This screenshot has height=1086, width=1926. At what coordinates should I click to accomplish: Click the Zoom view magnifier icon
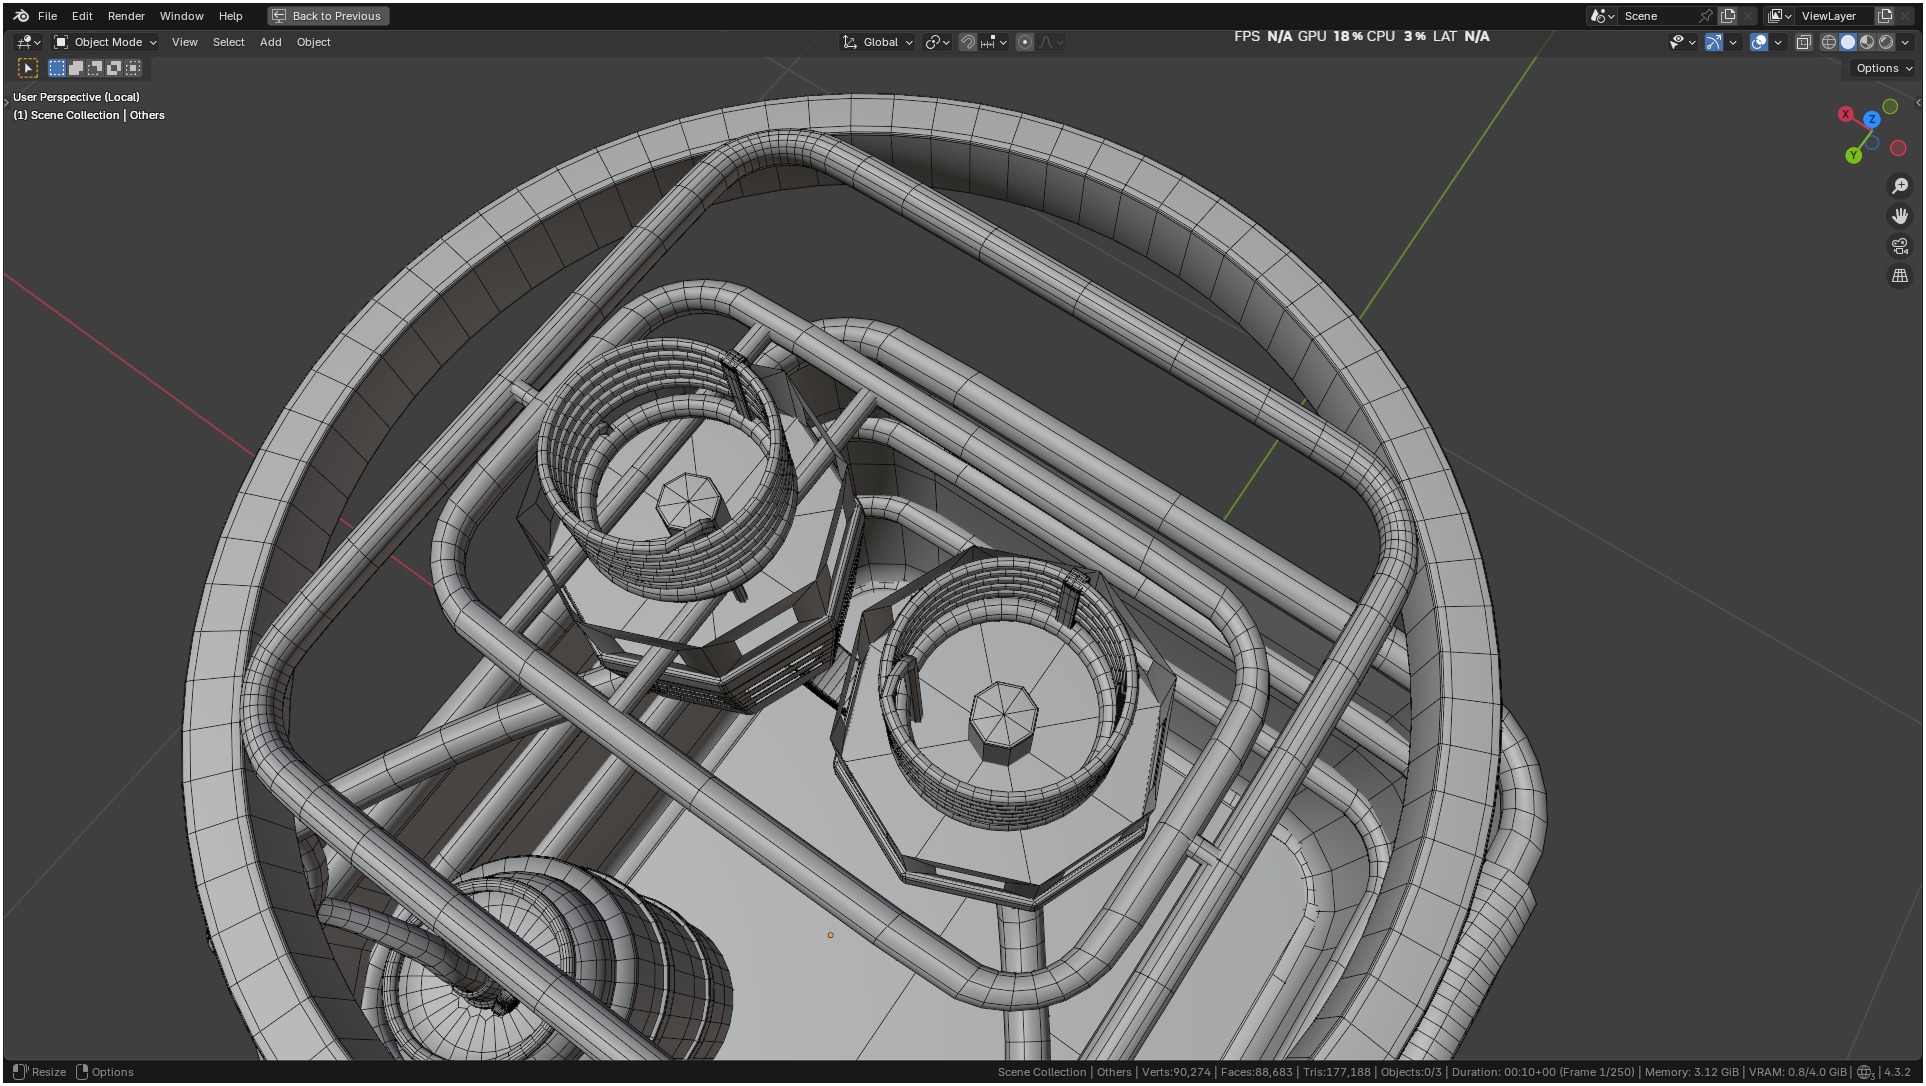(1900, 186)
